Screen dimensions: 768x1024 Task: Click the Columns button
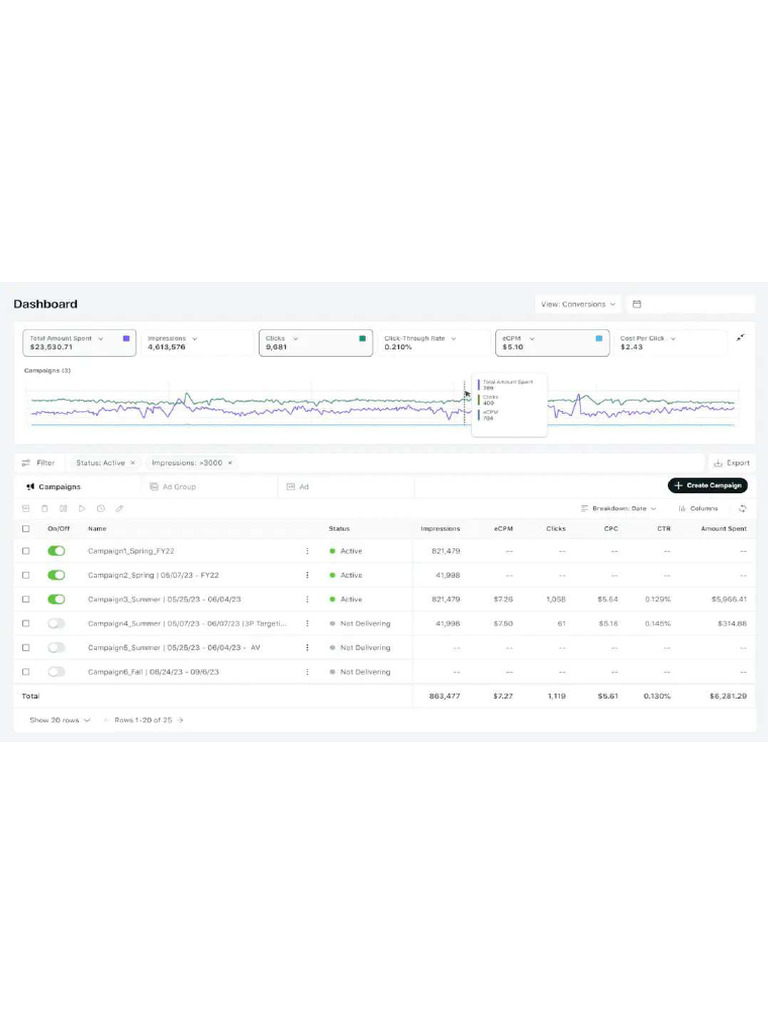698,508
